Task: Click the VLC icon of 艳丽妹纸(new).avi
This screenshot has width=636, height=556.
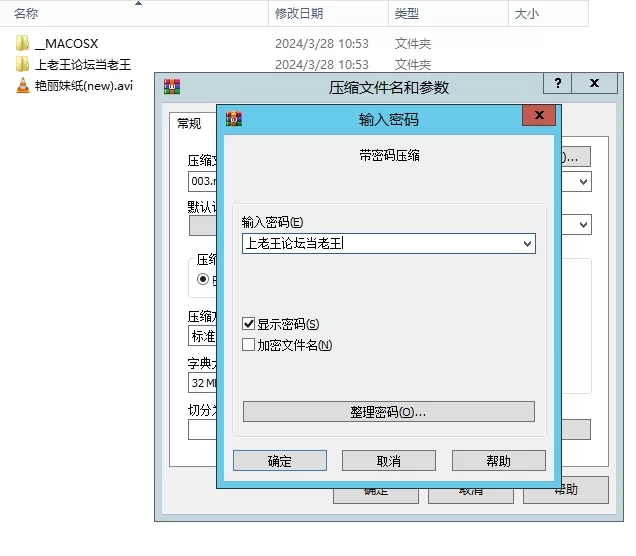Action: [x=23, y=85]
